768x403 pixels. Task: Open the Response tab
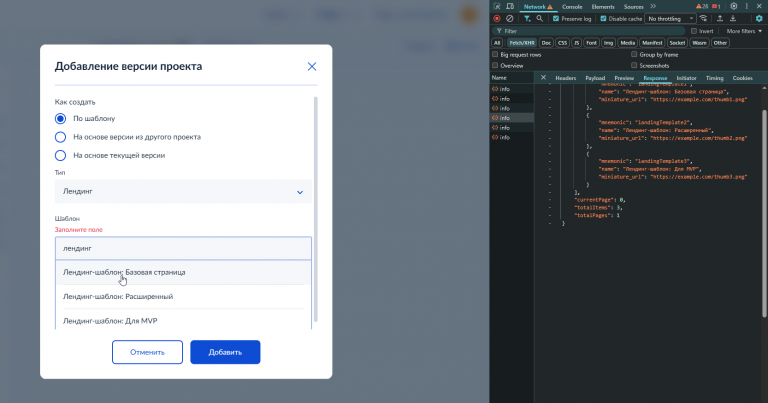pos(655,78)
